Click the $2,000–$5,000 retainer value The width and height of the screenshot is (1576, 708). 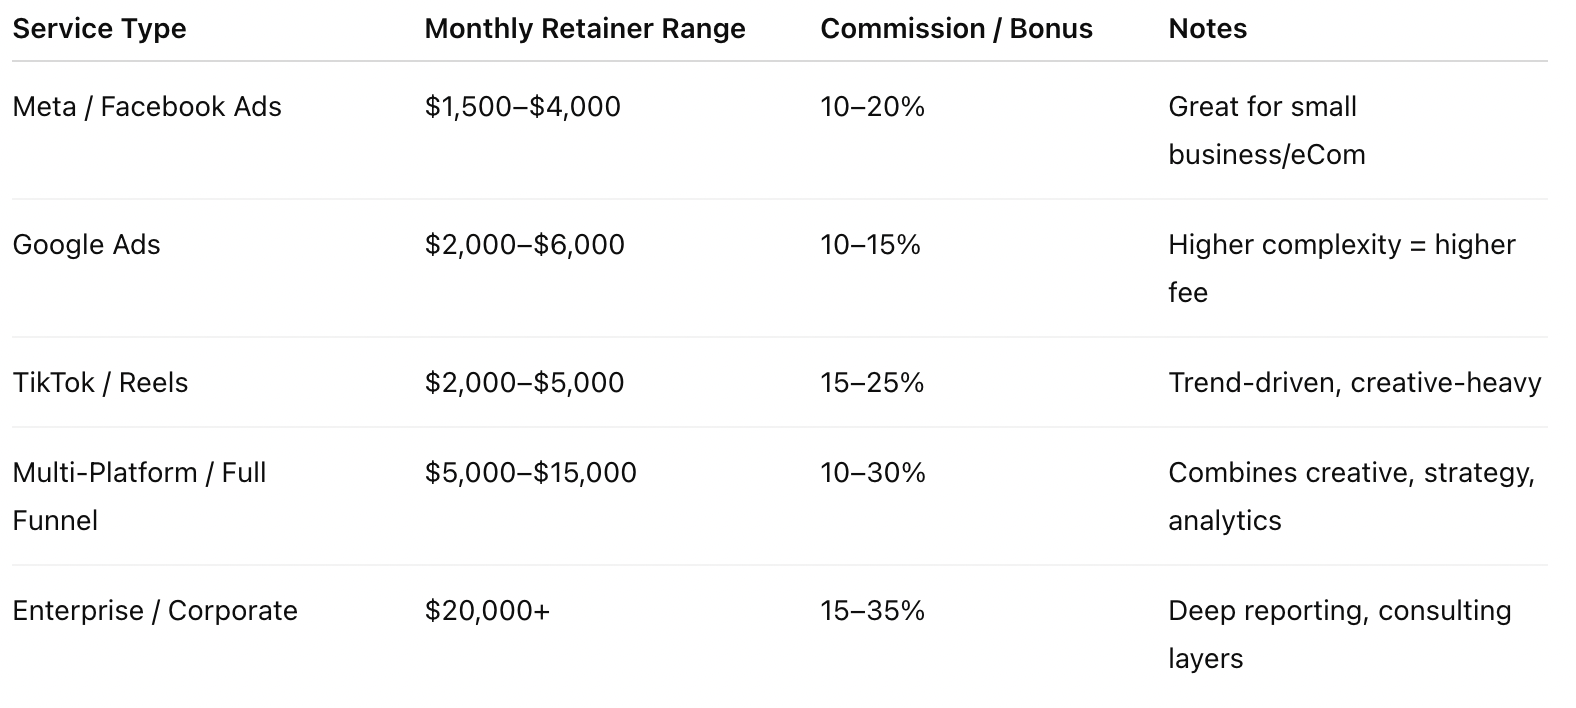[x=524, y=383]
